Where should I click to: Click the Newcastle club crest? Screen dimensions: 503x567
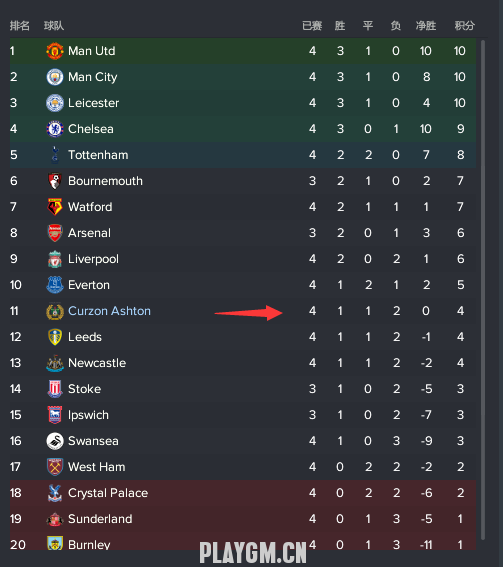pyautogui.click(x=55, y=363)
